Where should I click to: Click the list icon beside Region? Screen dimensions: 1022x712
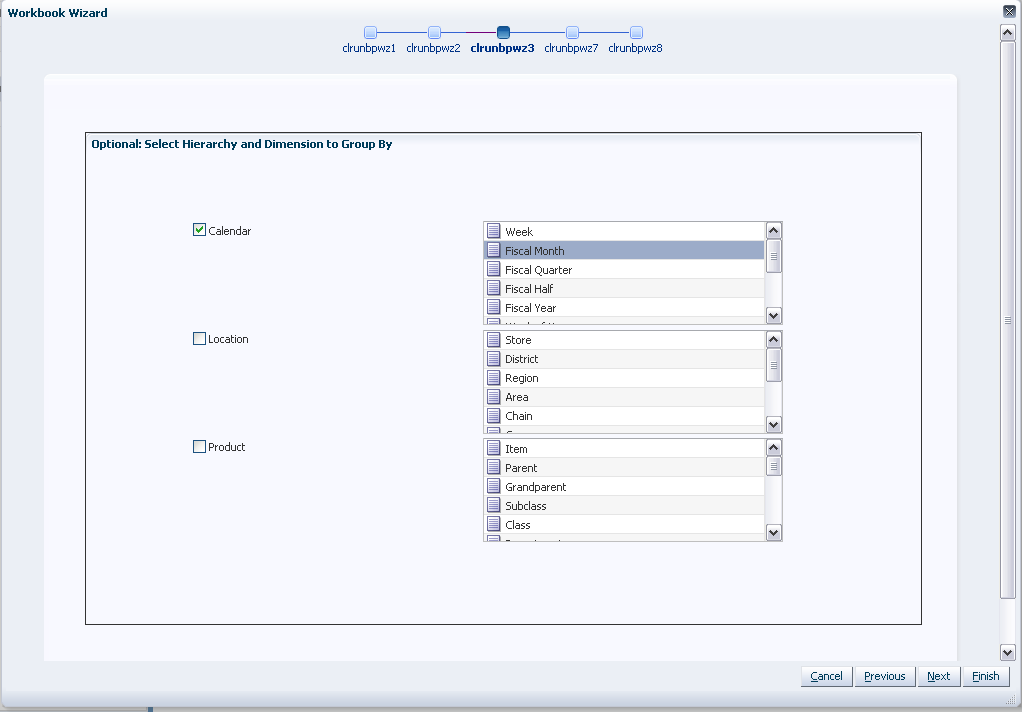(493, 377)
